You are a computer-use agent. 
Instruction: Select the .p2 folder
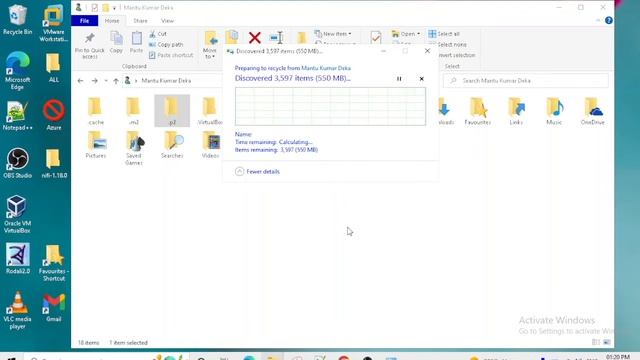(172, 111)
